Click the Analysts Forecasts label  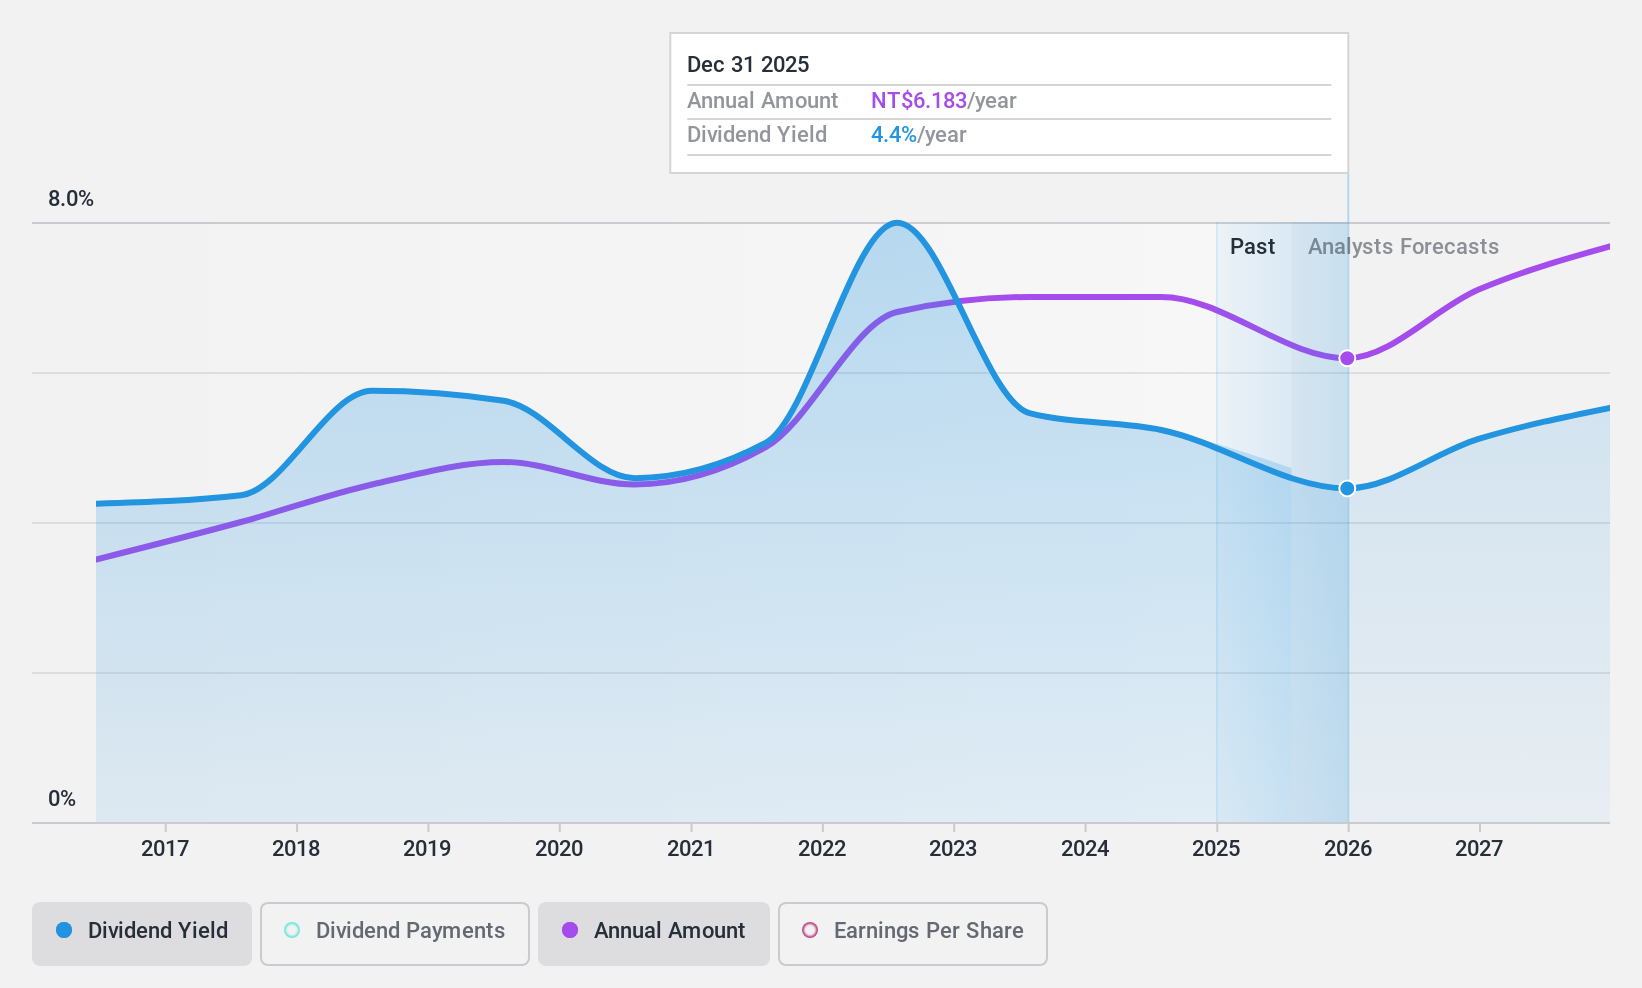pos(1403,247)
